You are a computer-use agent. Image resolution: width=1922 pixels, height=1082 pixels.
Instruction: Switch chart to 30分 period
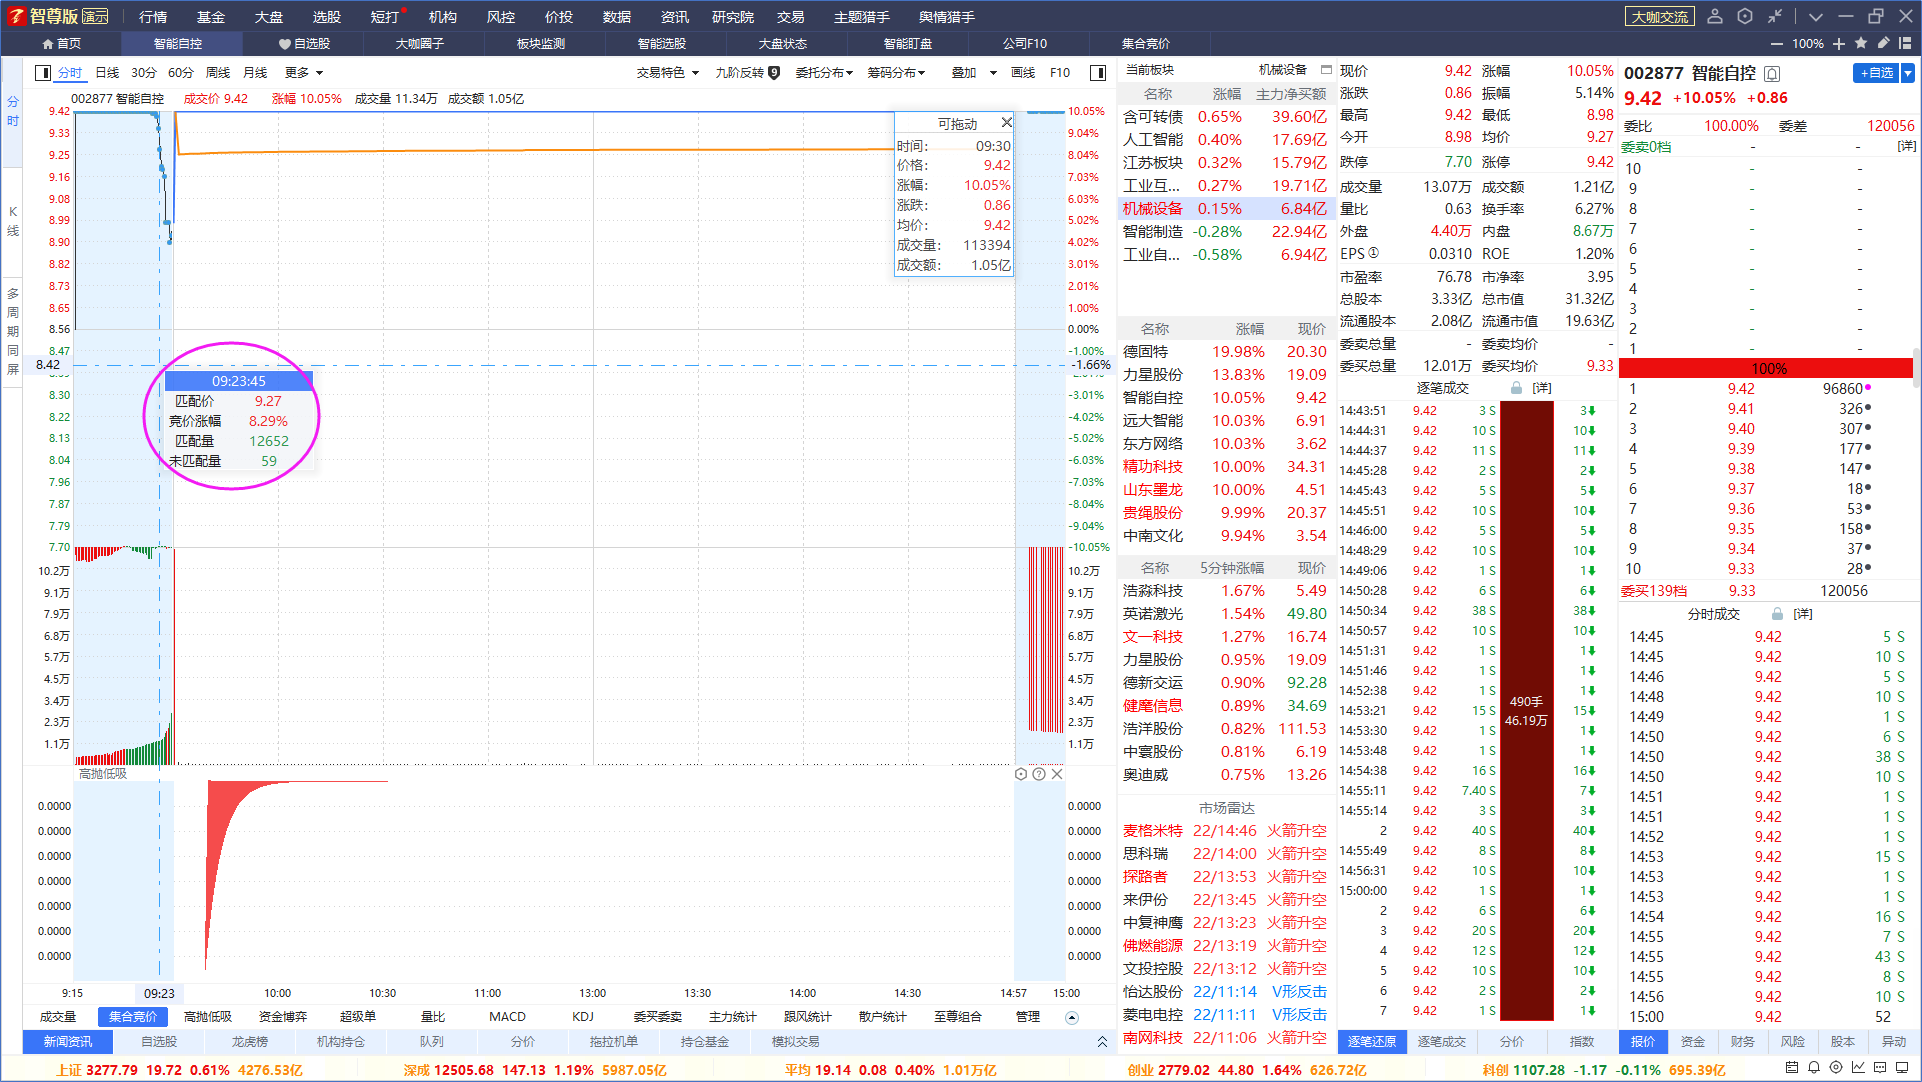click(x=144, y=73)
